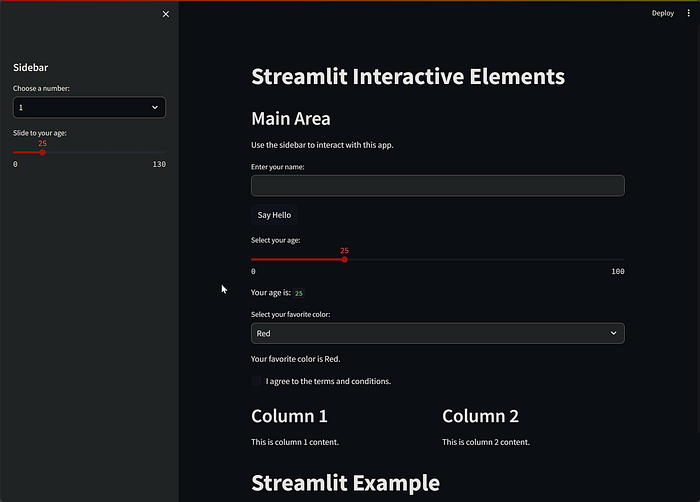This screenshot has width=700, height=502.
Task: Click the 'Slide to your age:' label
Action: 40,133
